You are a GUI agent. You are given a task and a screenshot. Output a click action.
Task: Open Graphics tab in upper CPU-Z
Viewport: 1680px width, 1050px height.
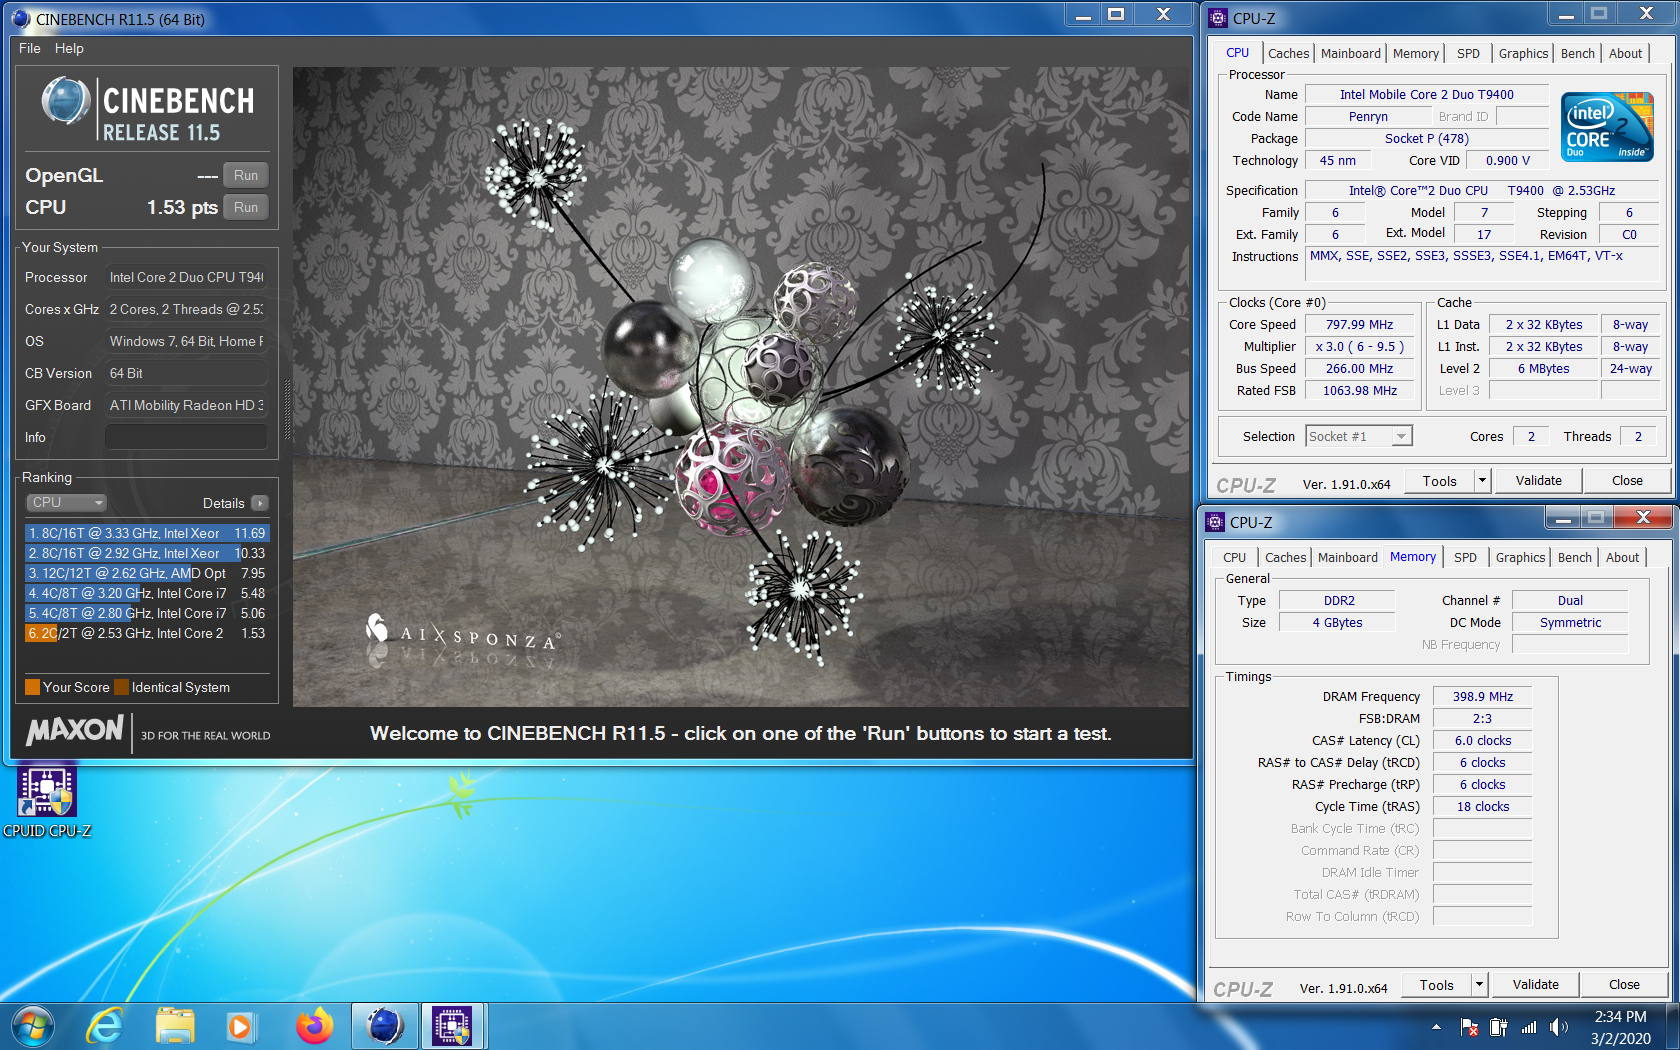(1523, 54)
